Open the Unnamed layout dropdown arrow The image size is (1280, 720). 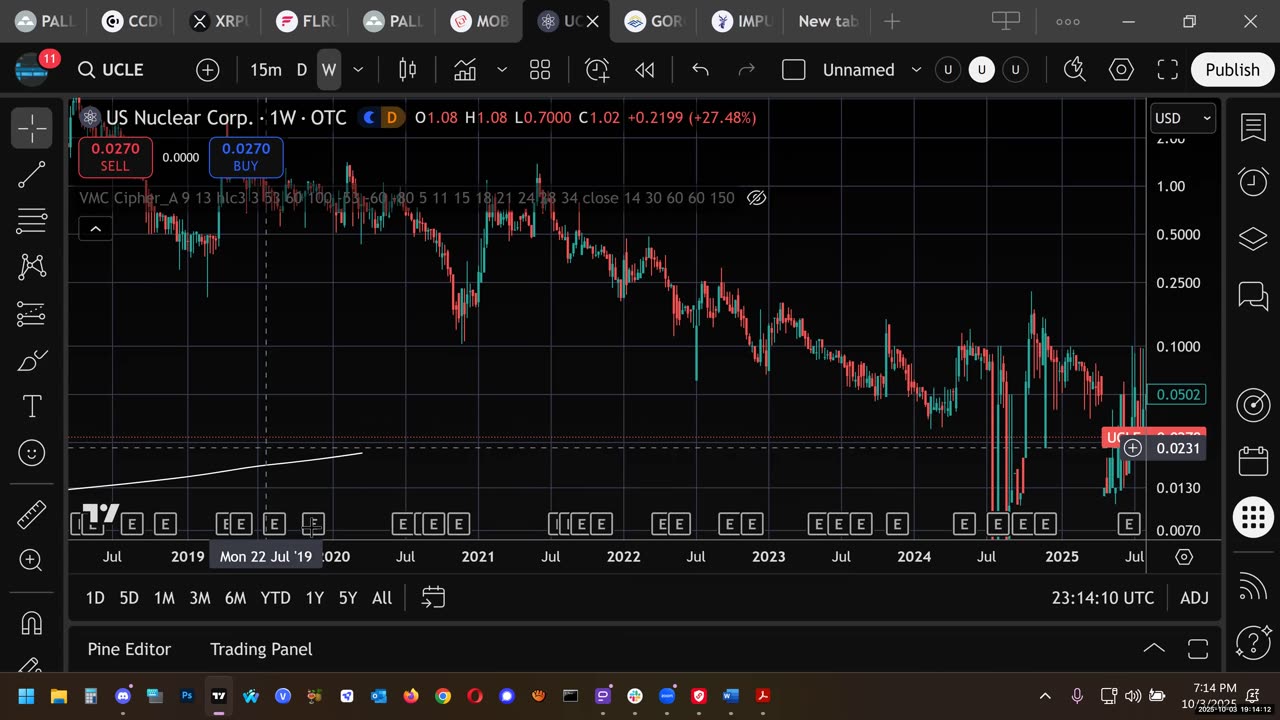[916, 69]
